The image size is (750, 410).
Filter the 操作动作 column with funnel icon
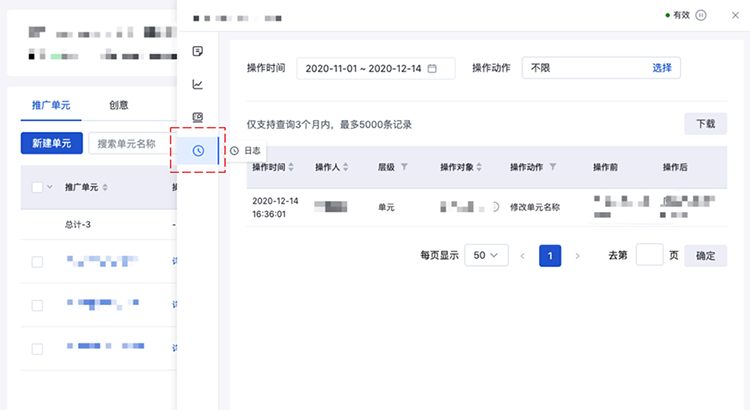553,167
